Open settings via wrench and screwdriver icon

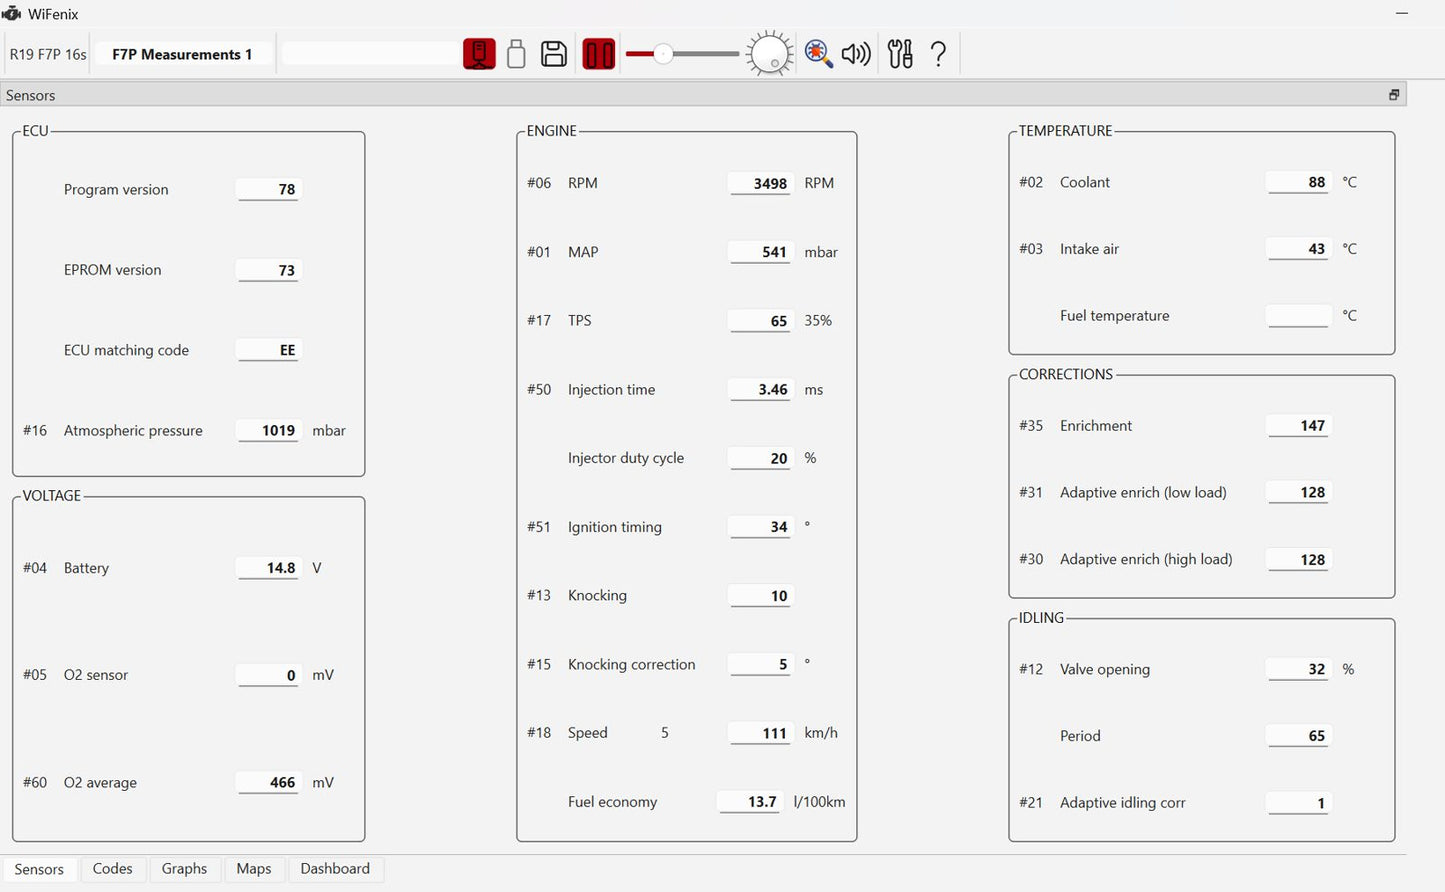900,53
